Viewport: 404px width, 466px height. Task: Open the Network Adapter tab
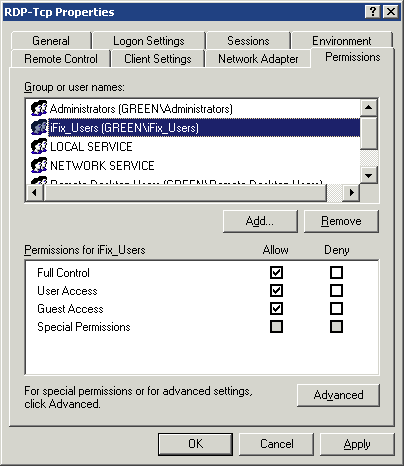pyautogui.click(x=258, y=59)
